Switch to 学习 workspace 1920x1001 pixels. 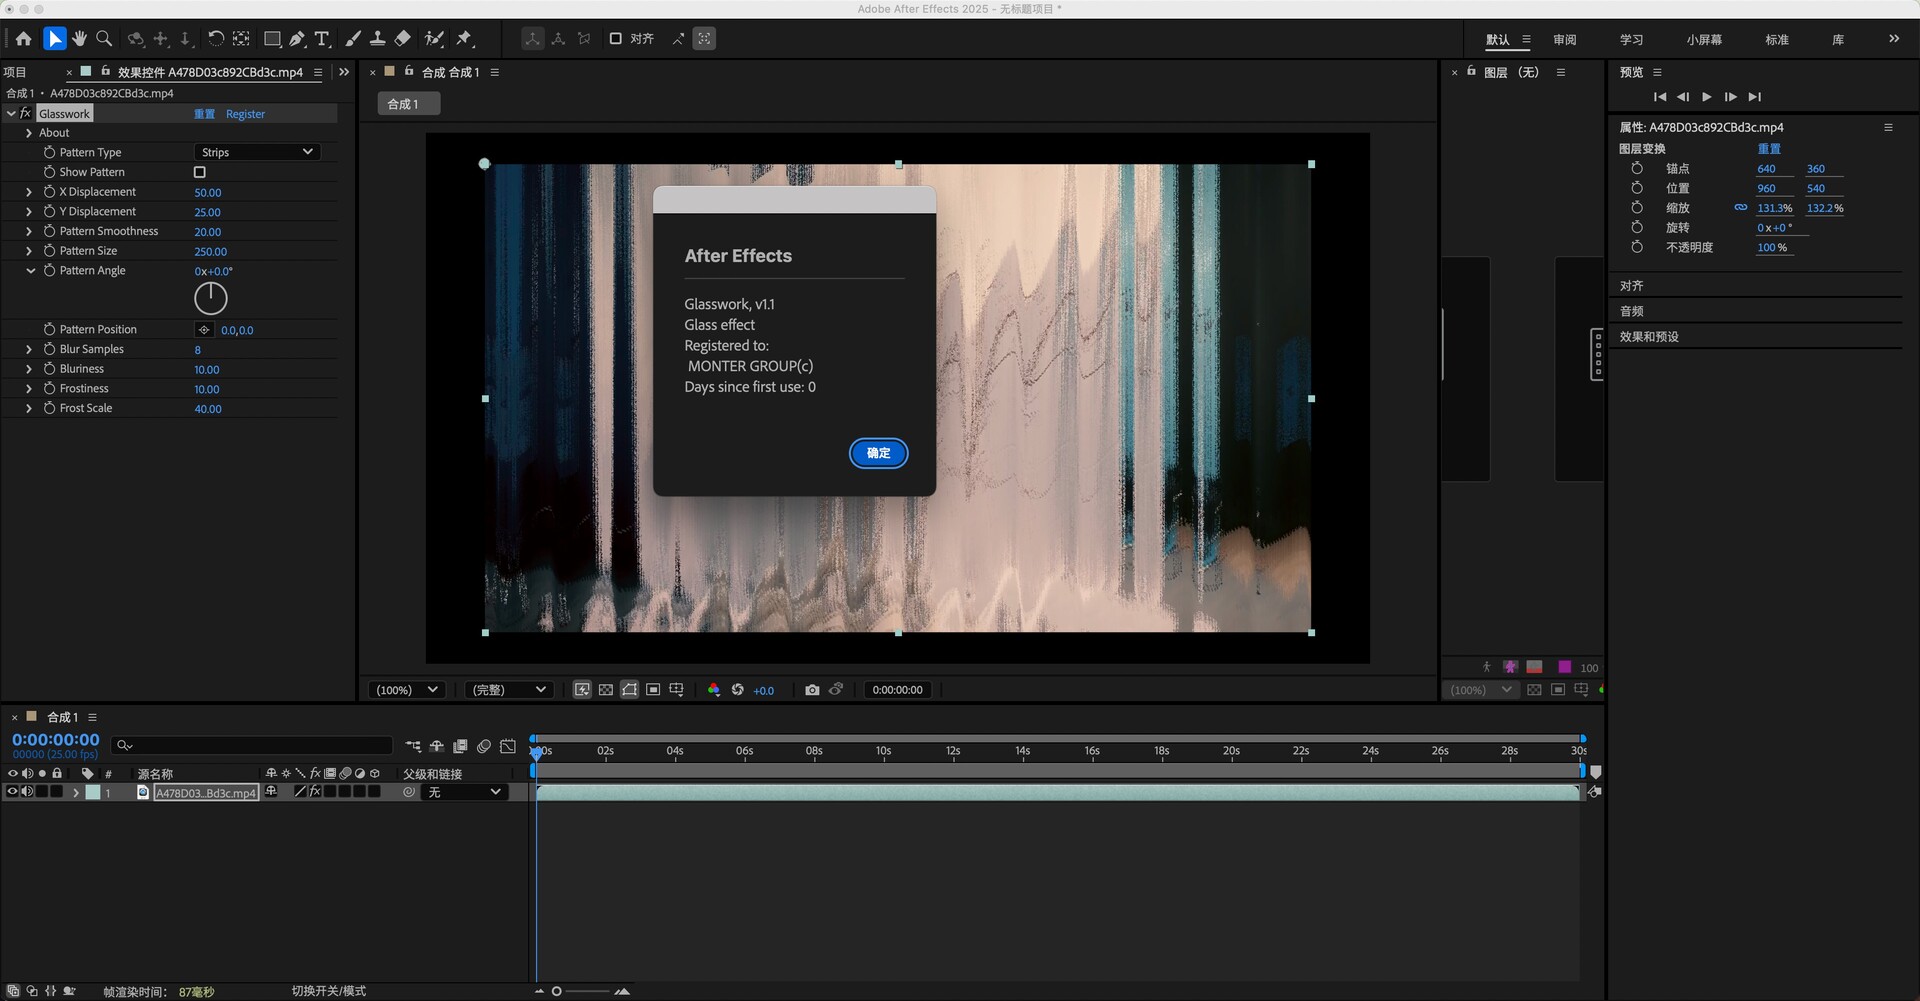click(1632, 40)
